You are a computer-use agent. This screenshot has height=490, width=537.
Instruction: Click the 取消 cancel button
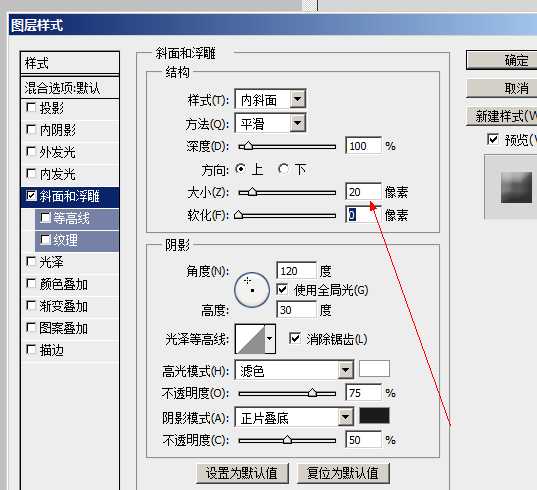tap(502, 88)
